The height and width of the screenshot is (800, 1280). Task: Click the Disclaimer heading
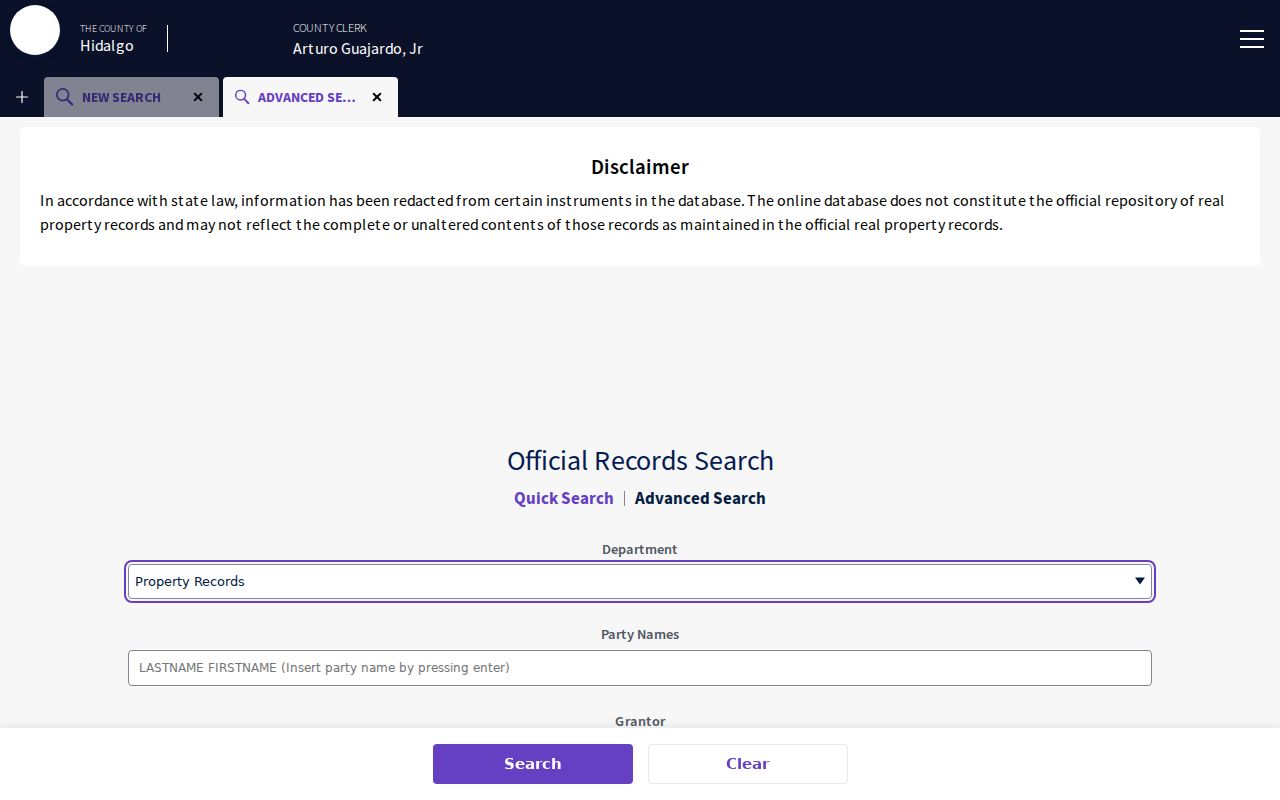(640, 167)
